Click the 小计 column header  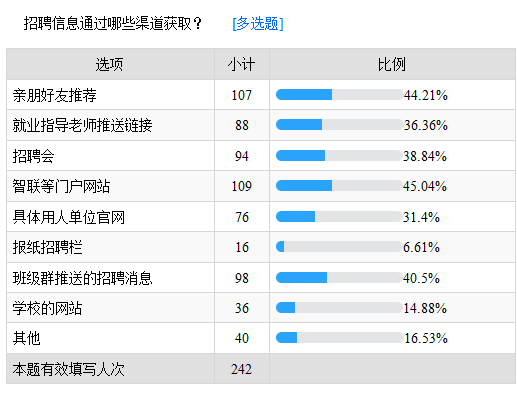coord(242,64)
